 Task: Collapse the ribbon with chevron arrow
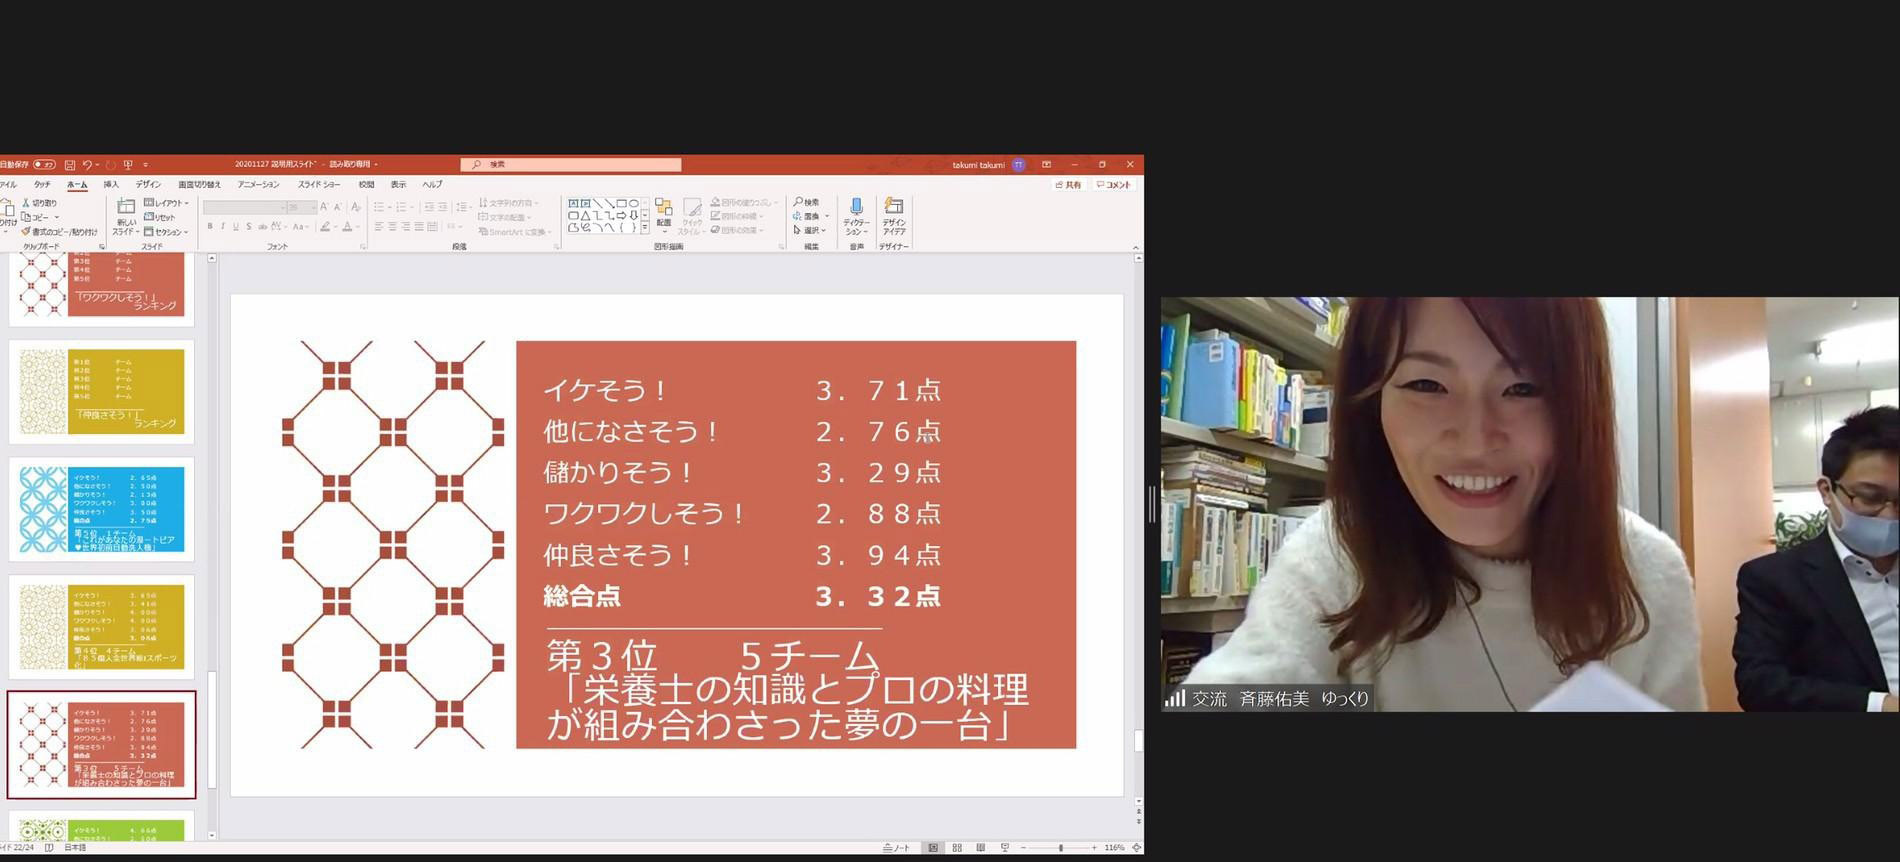[1136, 247]
